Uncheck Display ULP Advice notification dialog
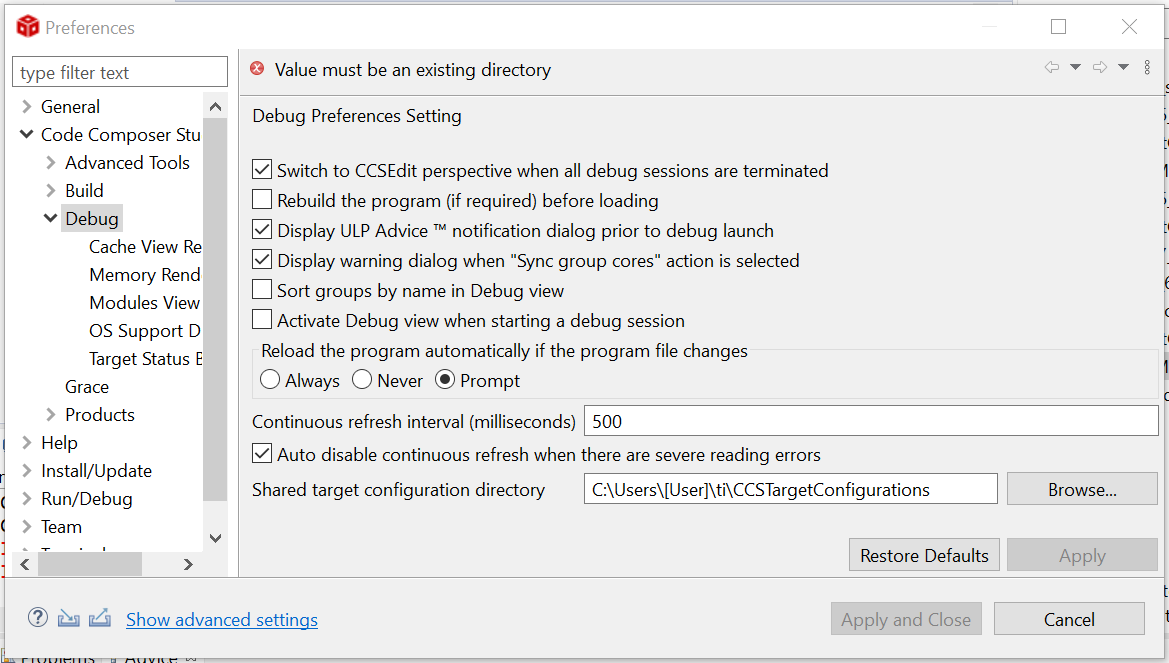Screen dimensions: 1169x663 262,230
